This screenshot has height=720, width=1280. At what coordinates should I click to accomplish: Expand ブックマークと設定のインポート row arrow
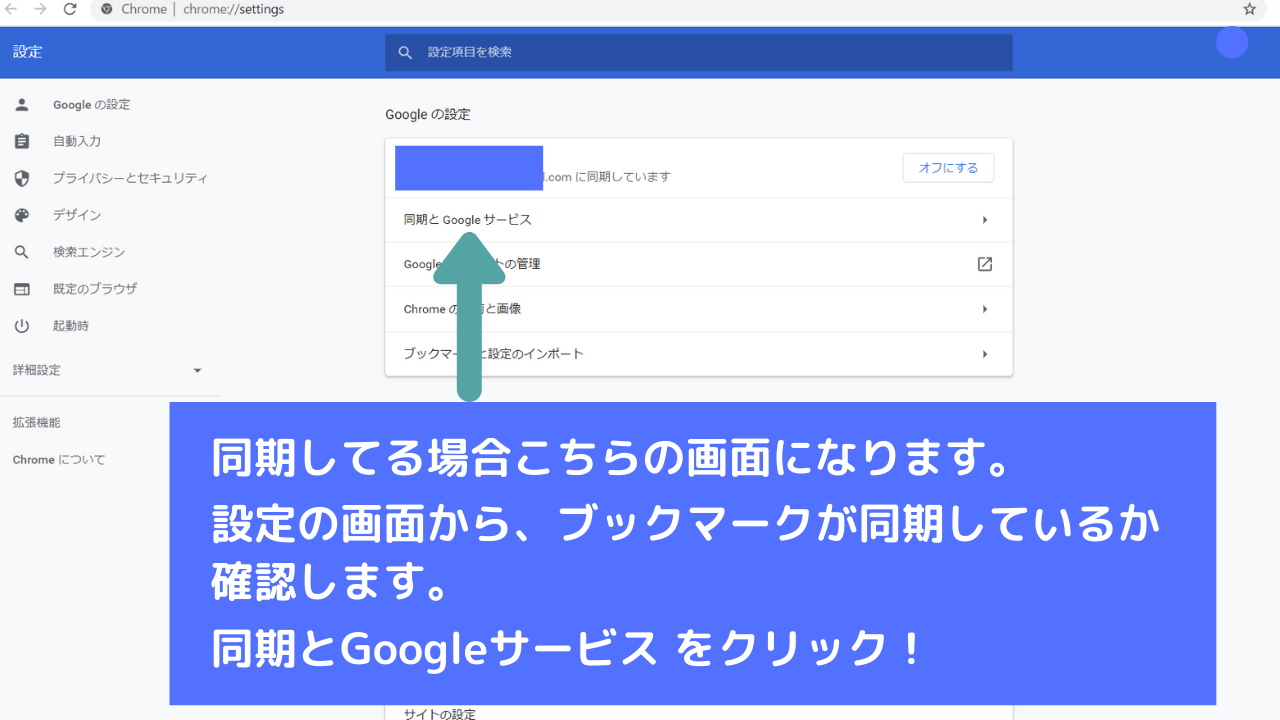(x=985, y=354)
